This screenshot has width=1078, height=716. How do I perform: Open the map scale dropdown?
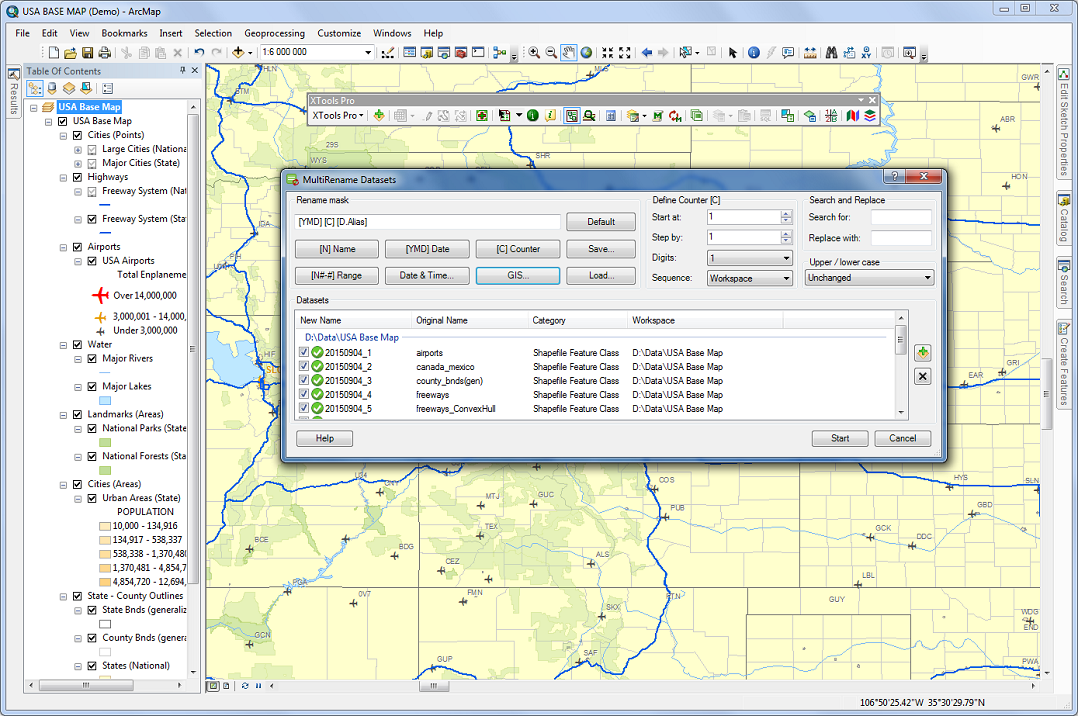[368, 52]
